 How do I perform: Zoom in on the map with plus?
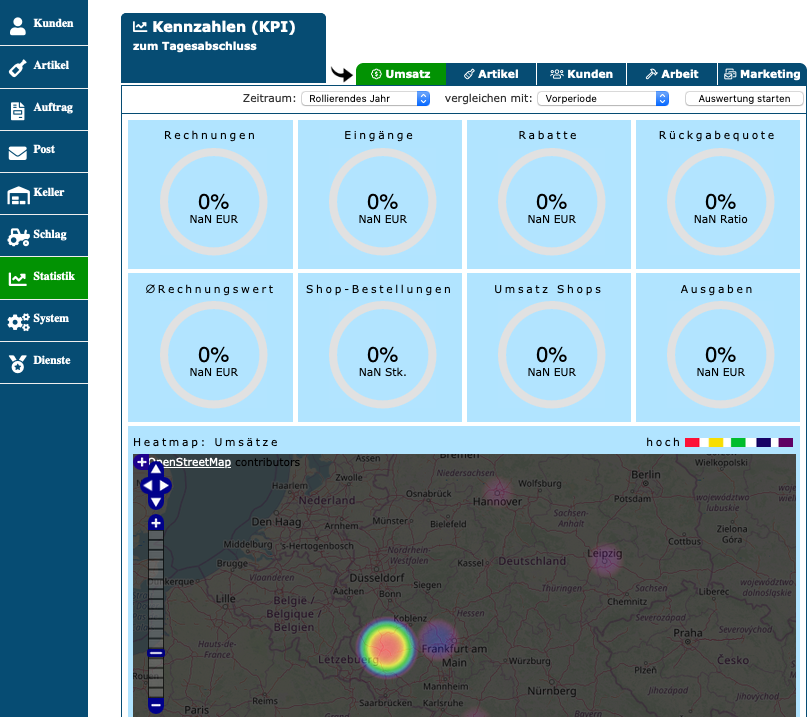[155, 523]
